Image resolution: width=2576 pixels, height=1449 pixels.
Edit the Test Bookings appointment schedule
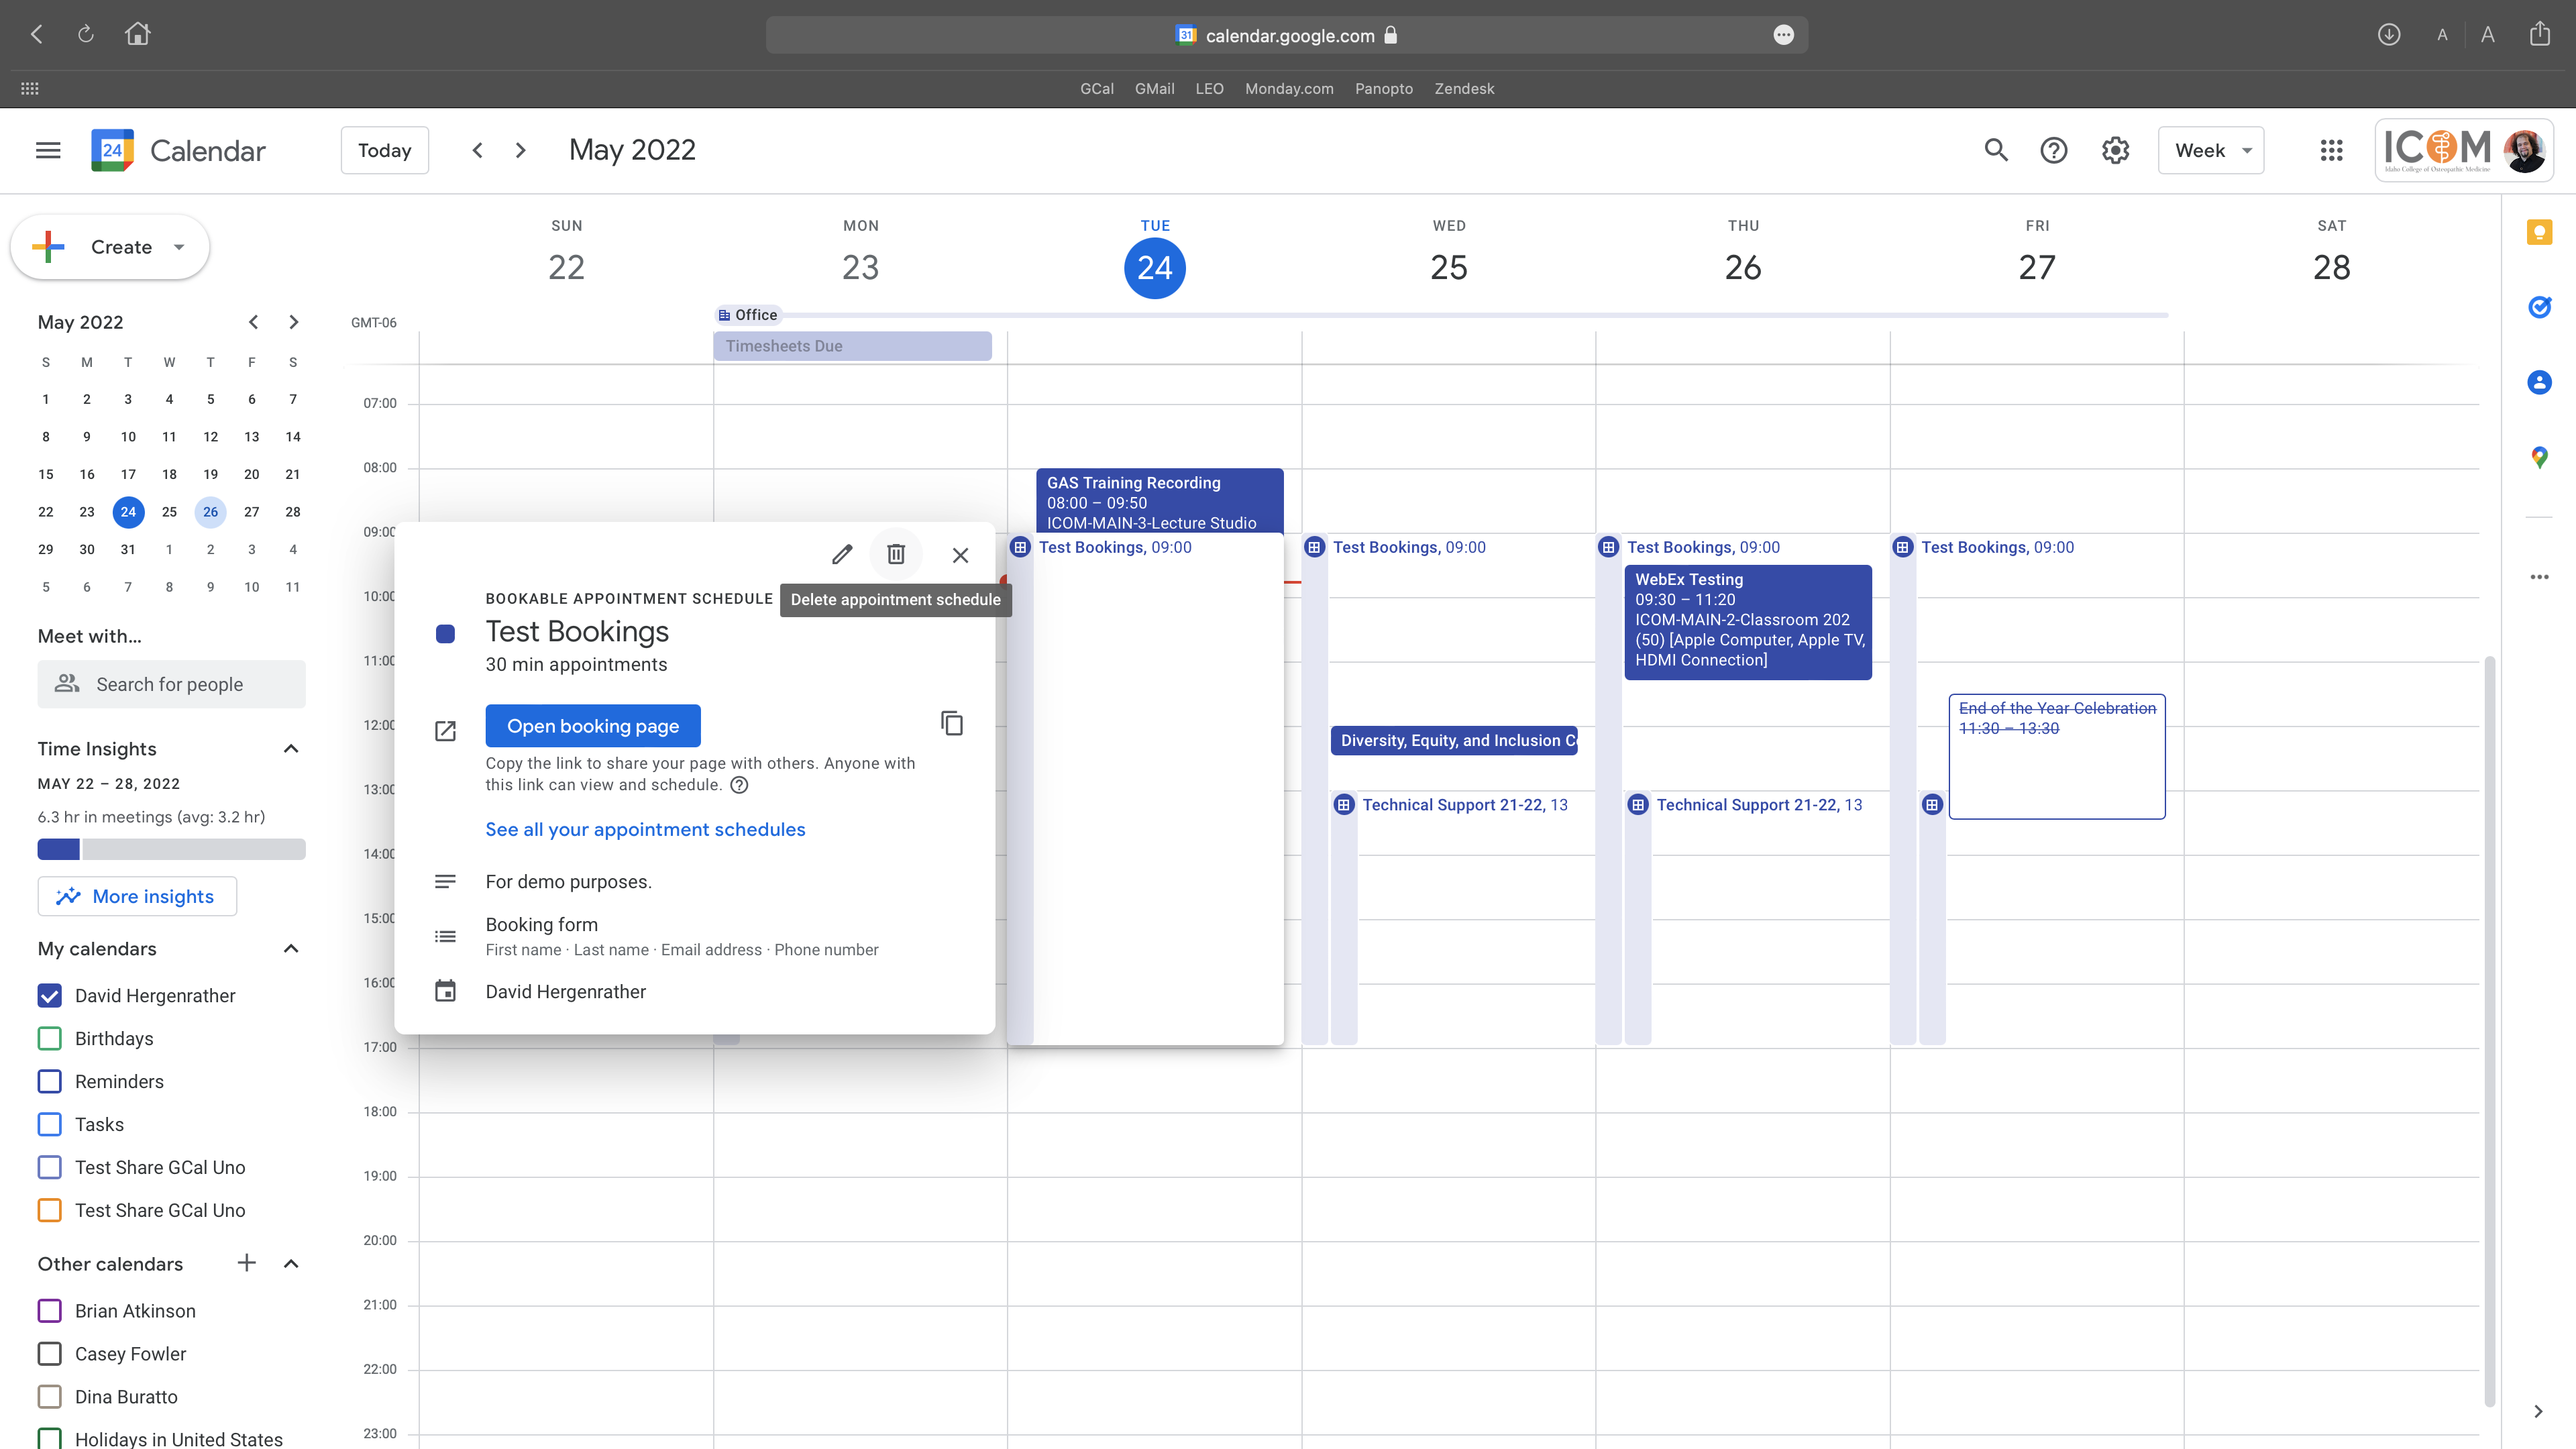pos(842,554)
